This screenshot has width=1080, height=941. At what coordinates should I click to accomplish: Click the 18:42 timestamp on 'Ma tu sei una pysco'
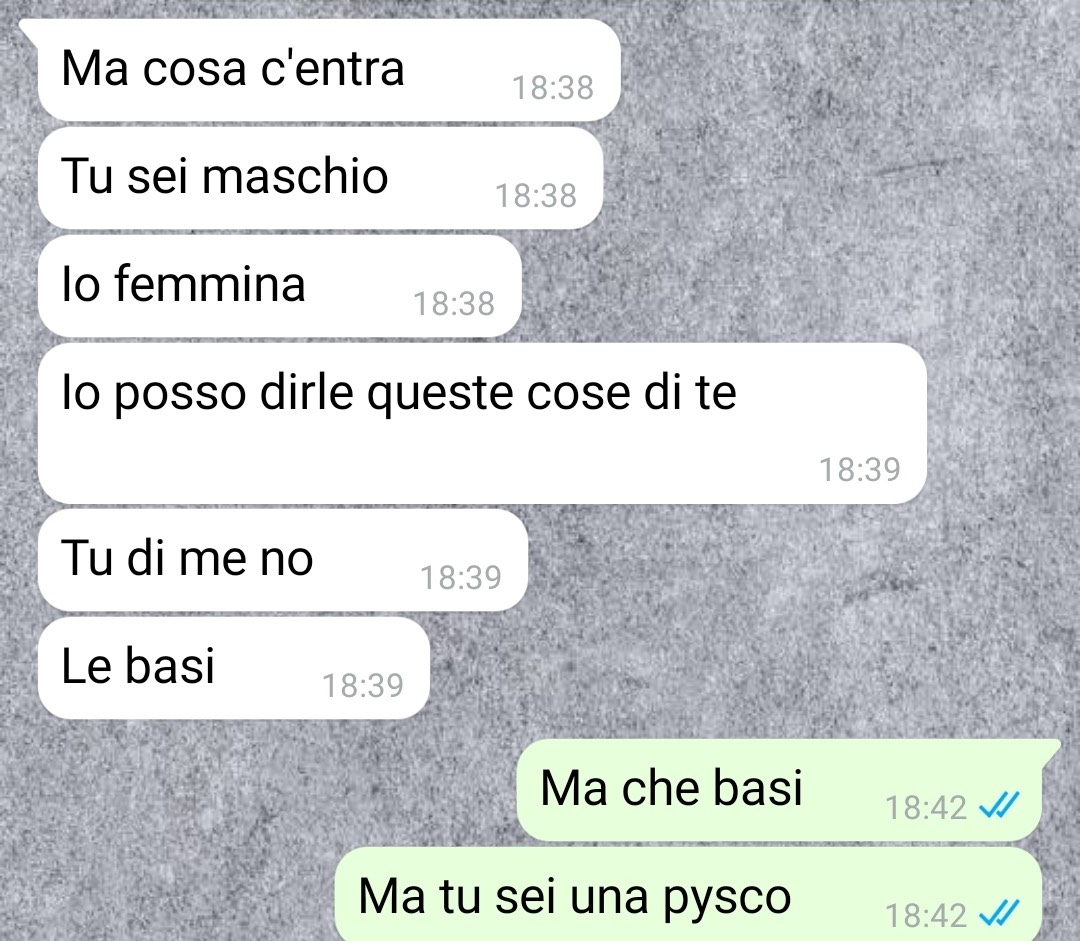926,916
